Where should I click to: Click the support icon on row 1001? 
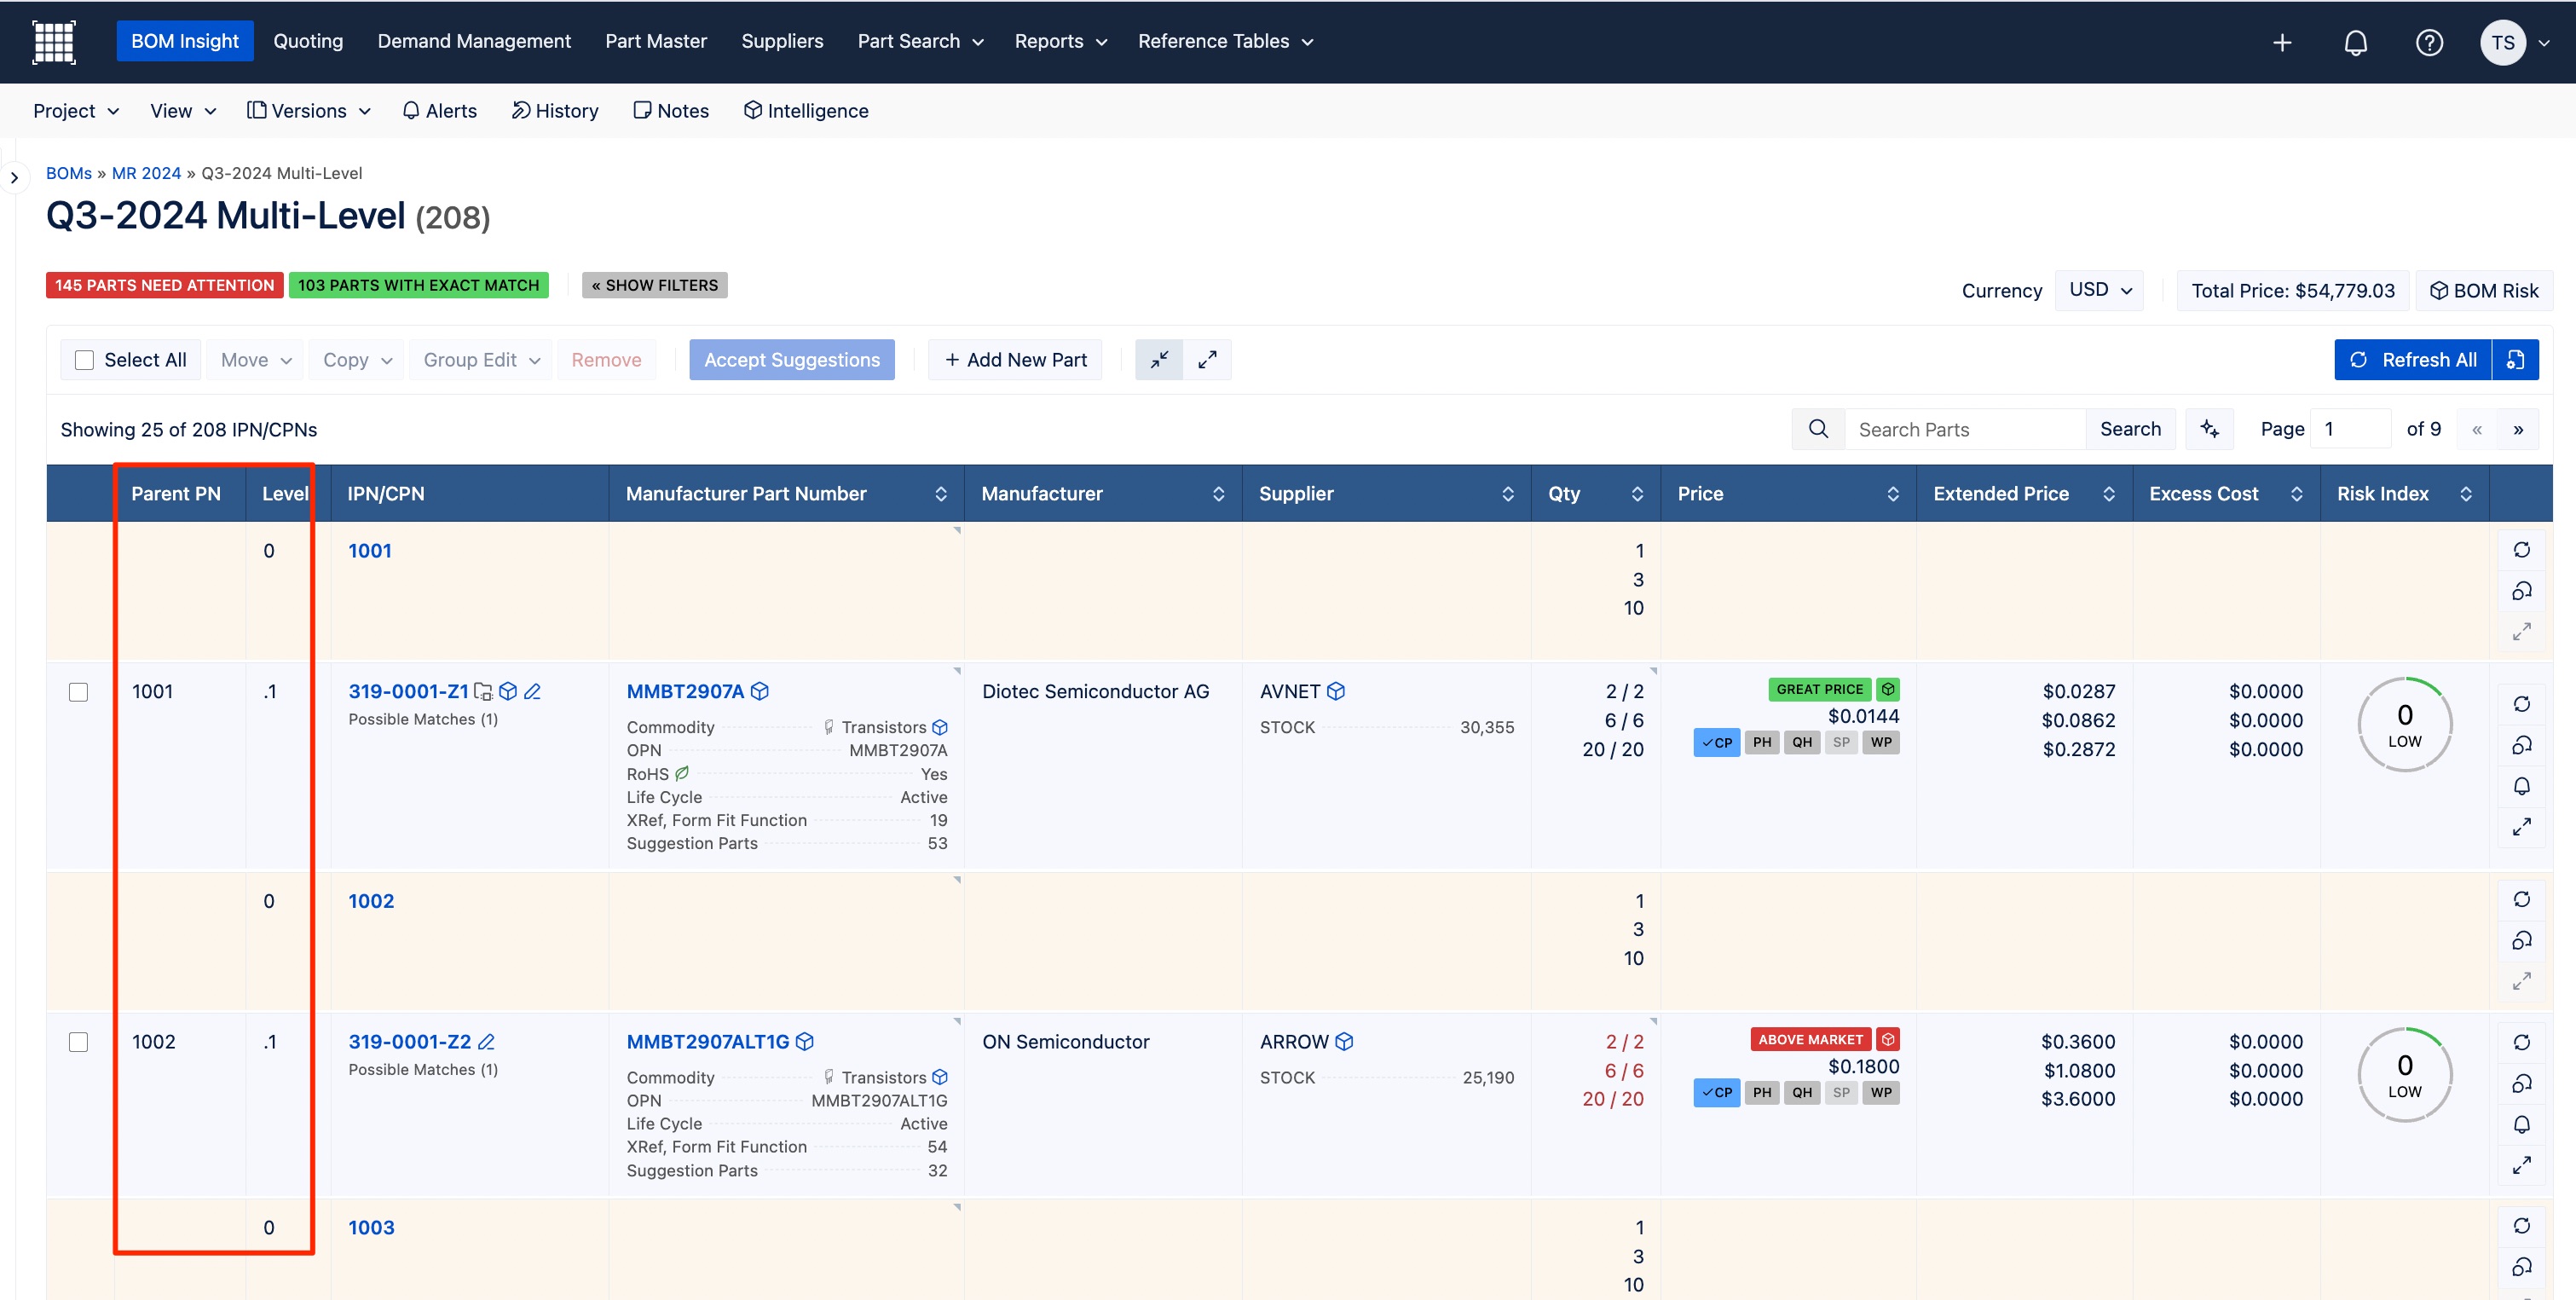pyautogui.click(x=2521, y=591)
